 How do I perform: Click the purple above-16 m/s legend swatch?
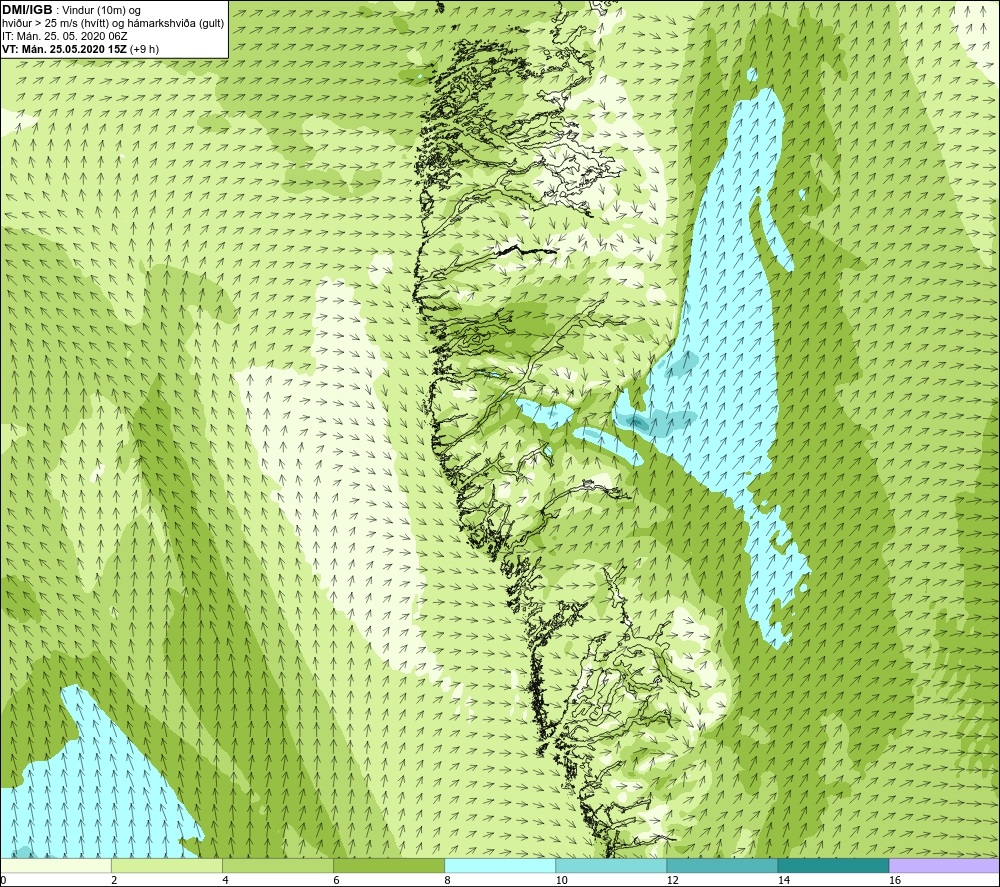(x=945, y=866)
